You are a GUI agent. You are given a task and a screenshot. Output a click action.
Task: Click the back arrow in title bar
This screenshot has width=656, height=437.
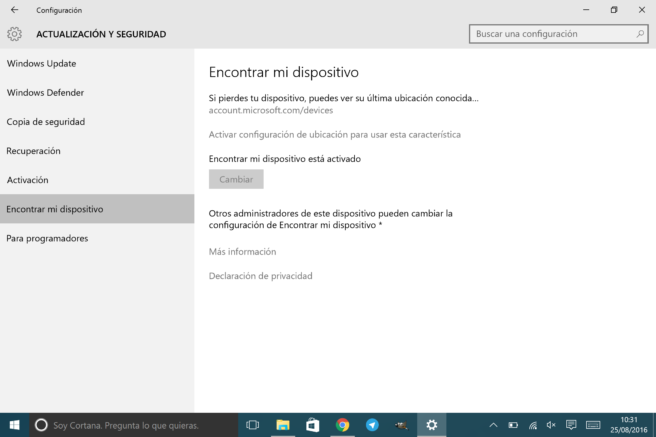pos(15,10)
